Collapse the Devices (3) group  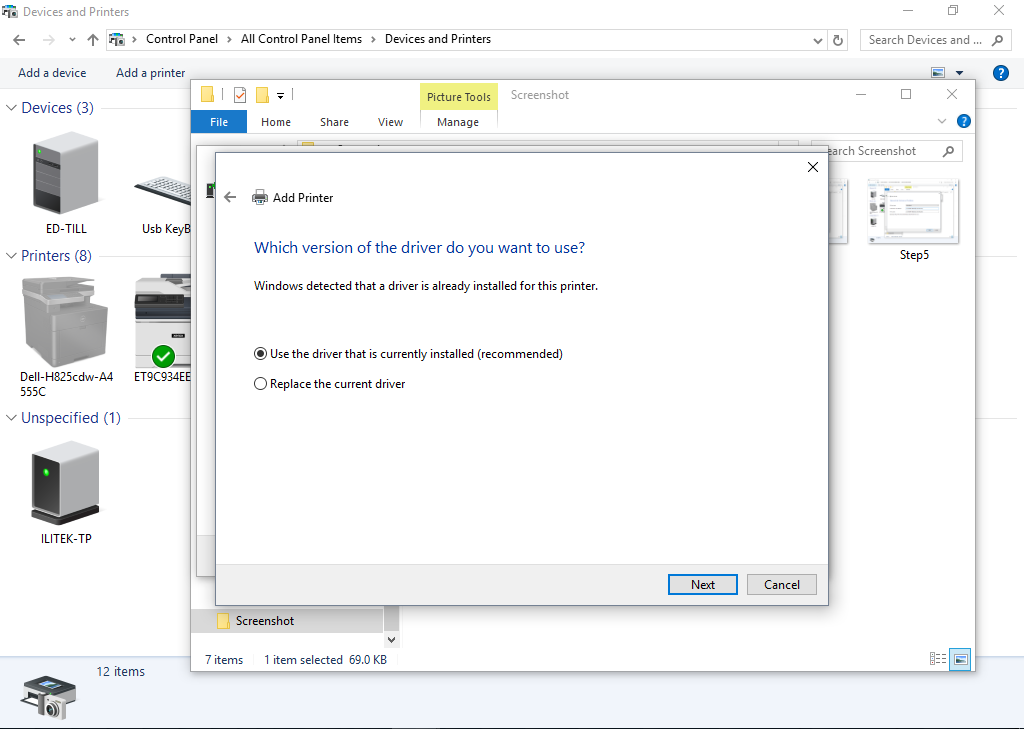[x=12, y=108]
